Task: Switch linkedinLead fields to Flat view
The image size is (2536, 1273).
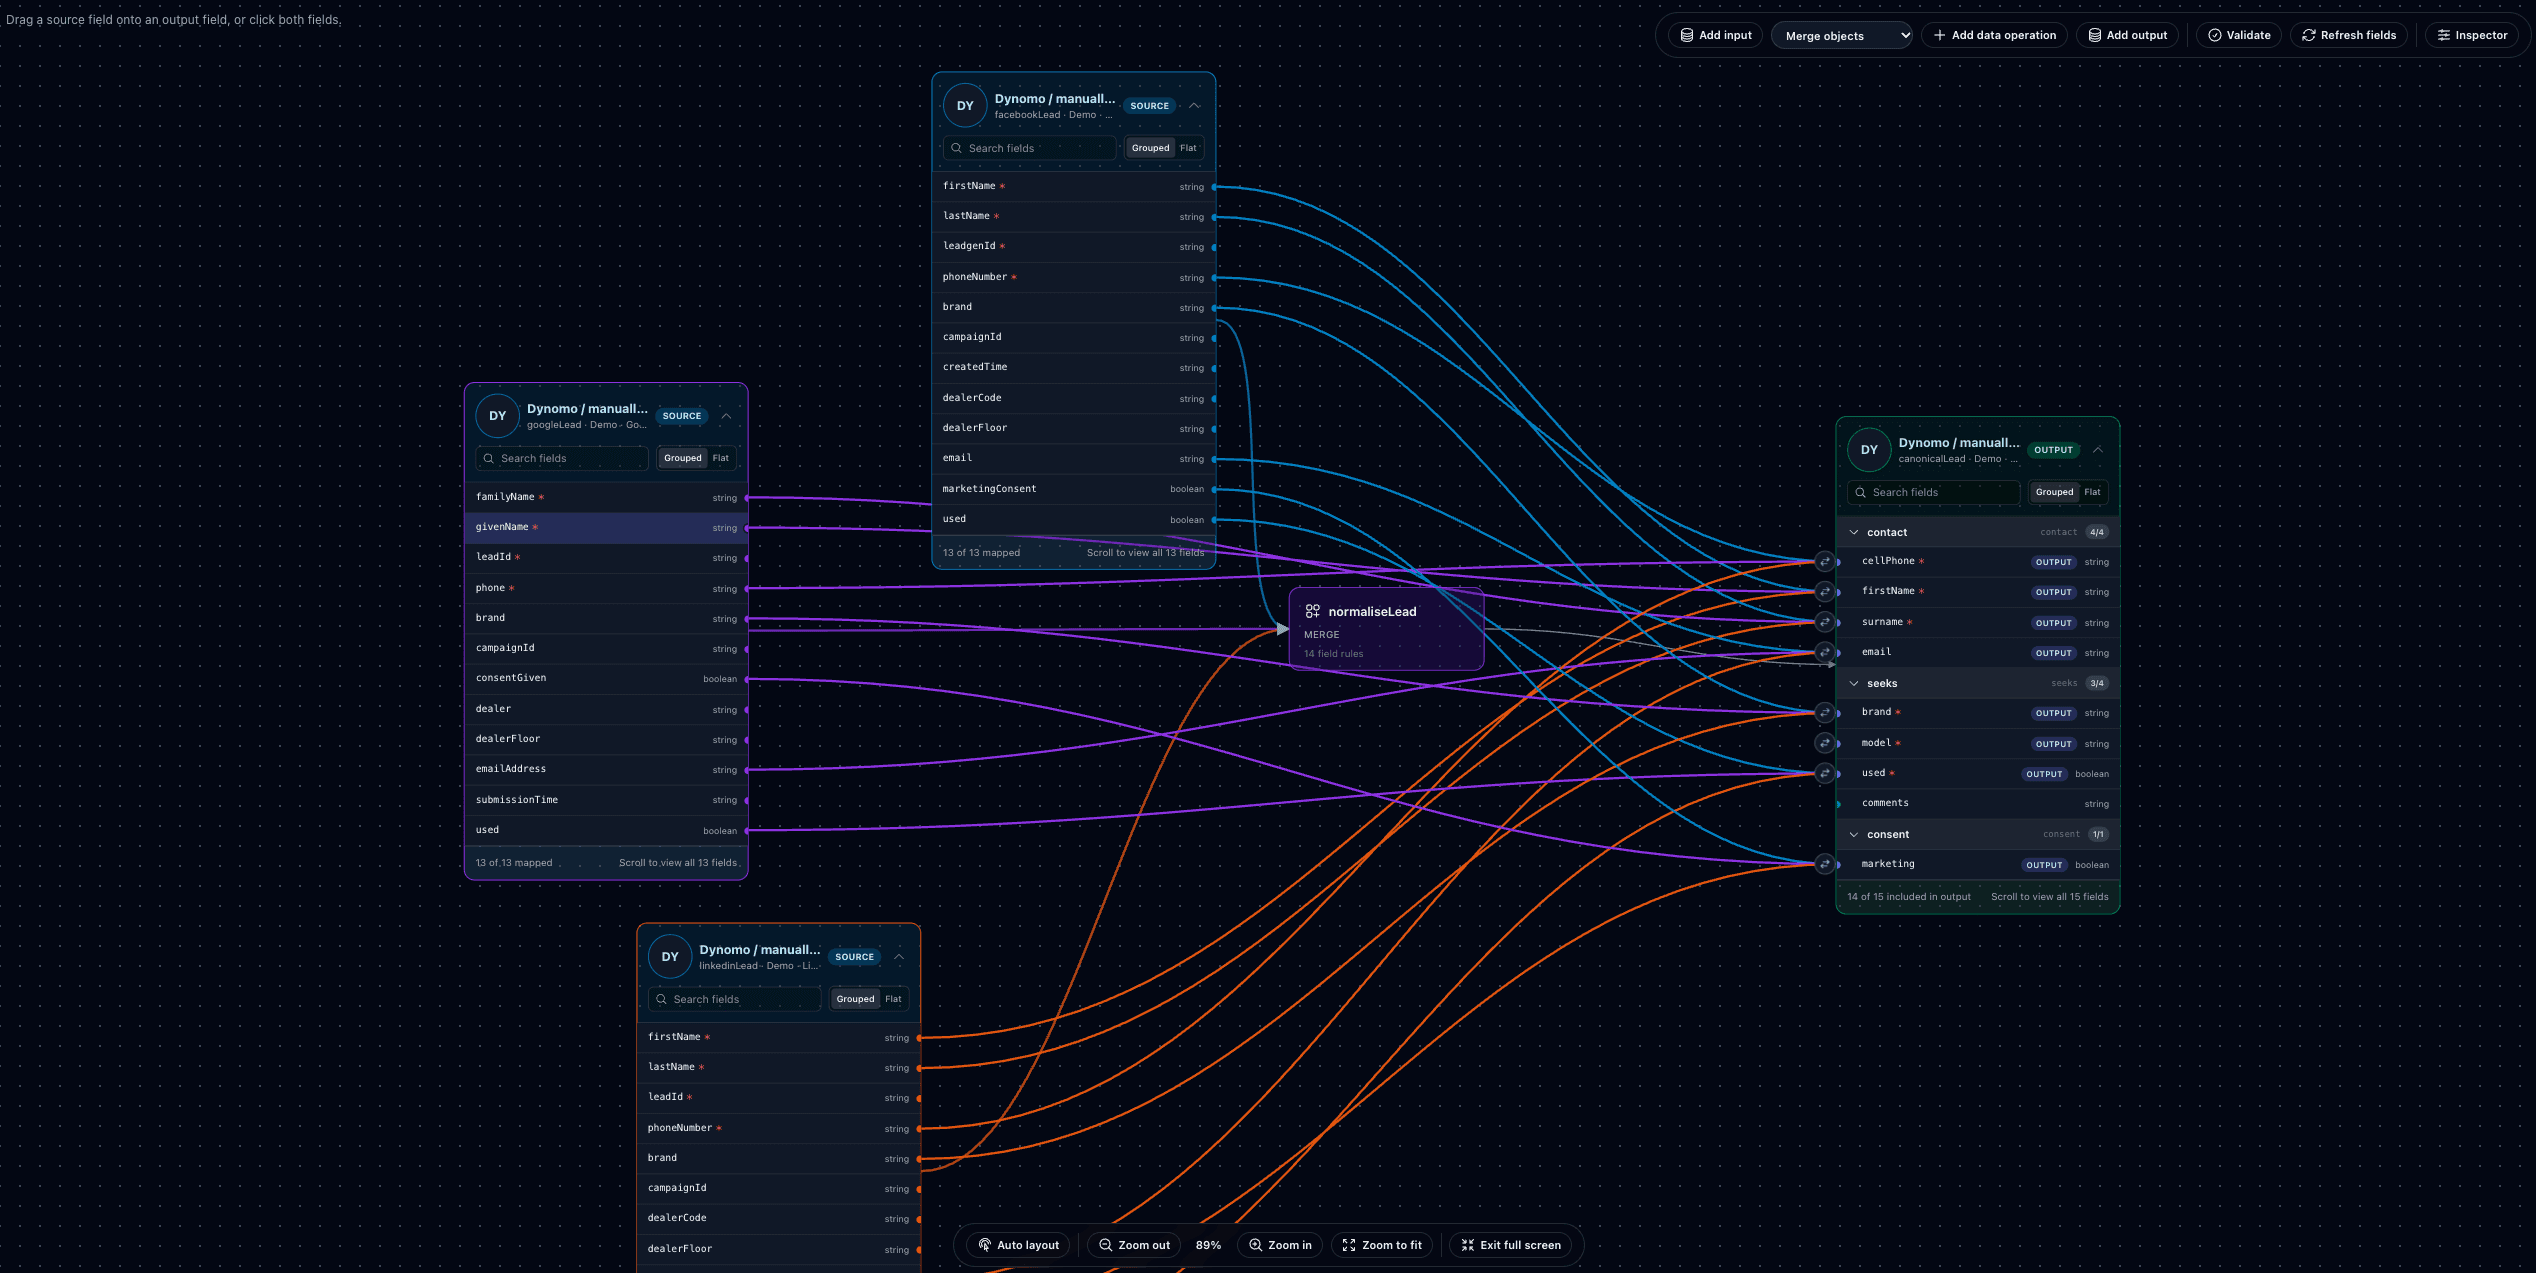Action: coord(893,999)
